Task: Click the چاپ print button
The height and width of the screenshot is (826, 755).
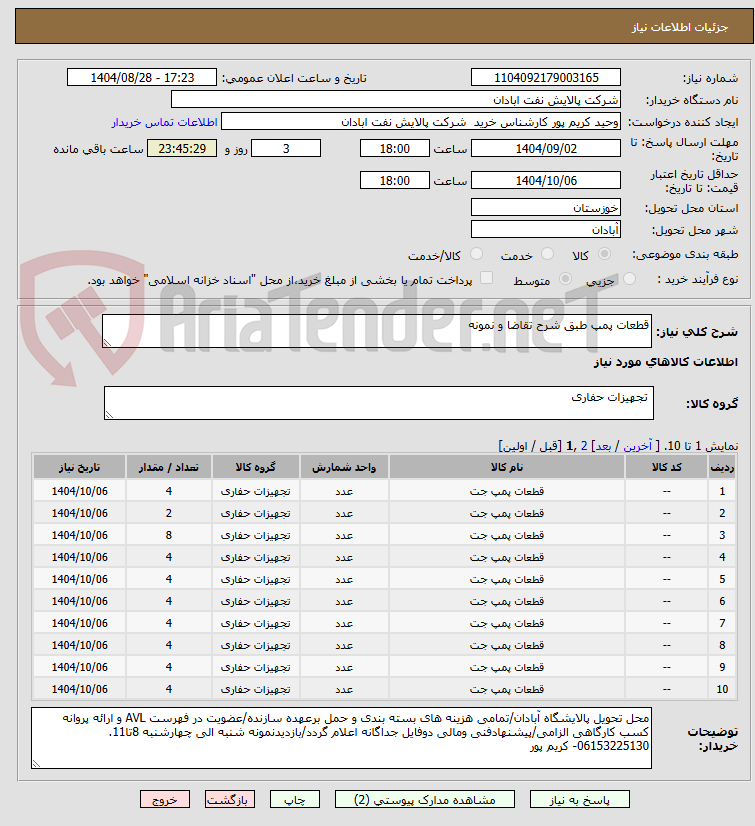Action: tap(295, 800)
